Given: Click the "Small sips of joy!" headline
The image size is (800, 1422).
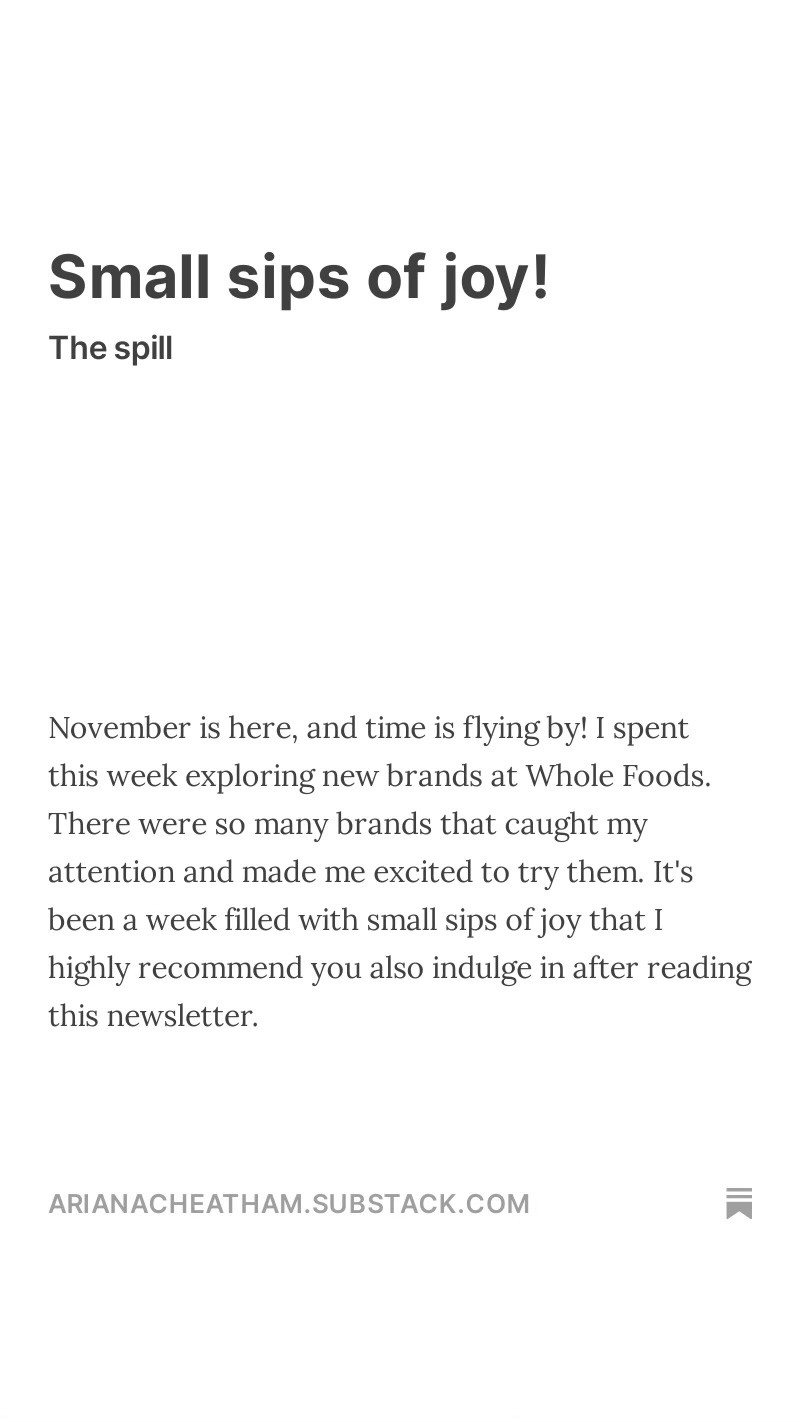Looking at the screenshot, I should tap(299, 277).
